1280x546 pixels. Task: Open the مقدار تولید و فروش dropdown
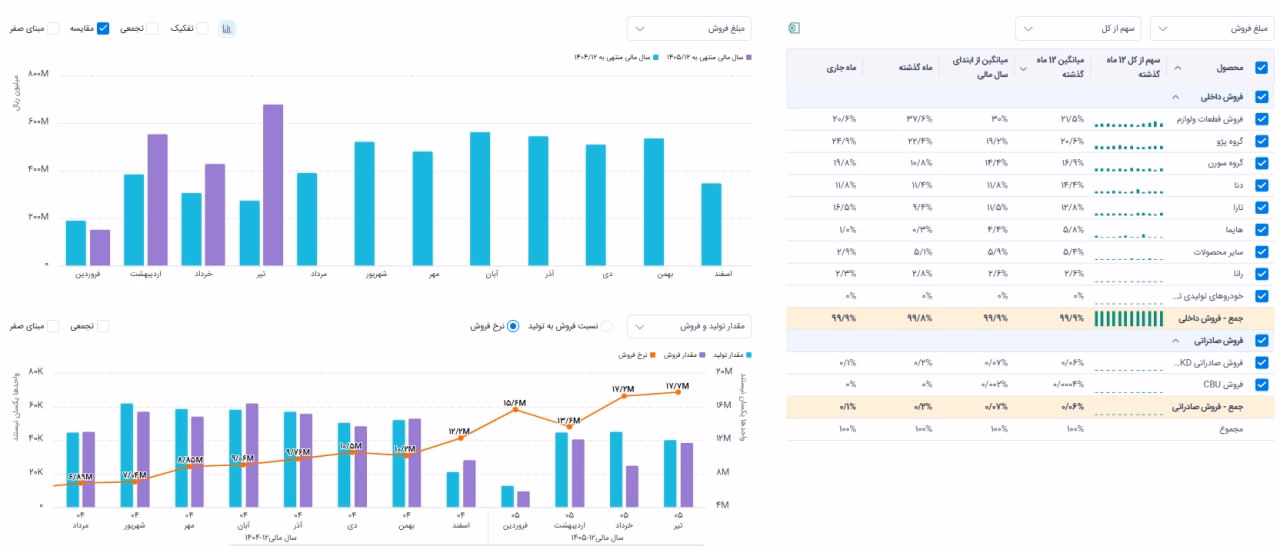[x=689, y=326]
